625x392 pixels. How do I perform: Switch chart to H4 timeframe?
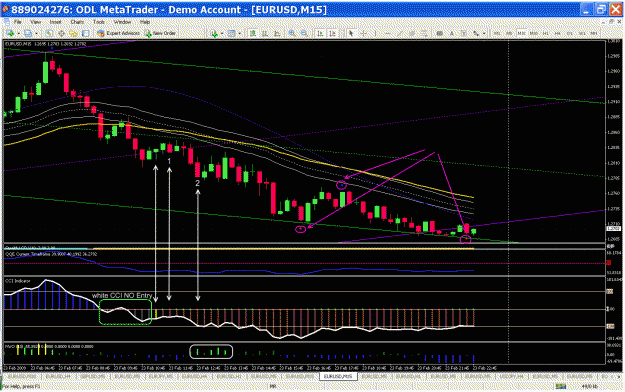point(558,33)
